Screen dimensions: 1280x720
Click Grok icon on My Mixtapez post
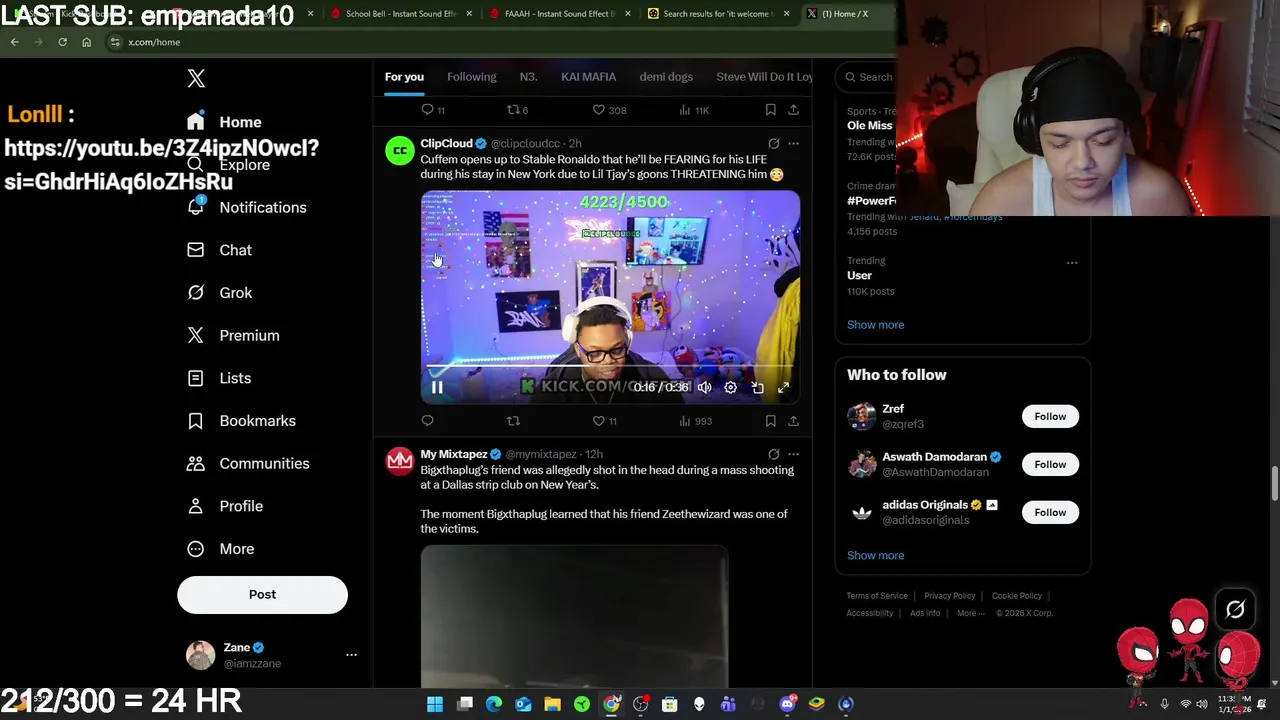coord(773,455)
